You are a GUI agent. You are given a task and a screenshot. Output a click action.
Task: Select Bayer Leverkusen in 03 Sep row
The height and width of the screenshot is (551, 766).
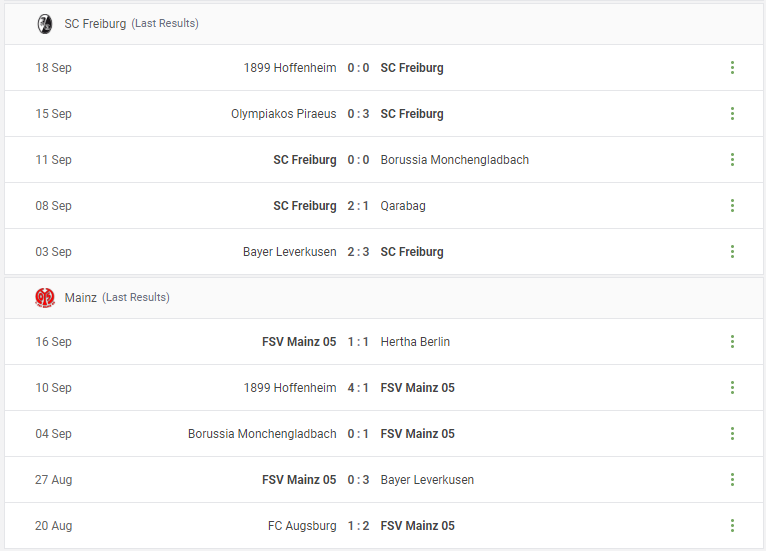(289, 252)
